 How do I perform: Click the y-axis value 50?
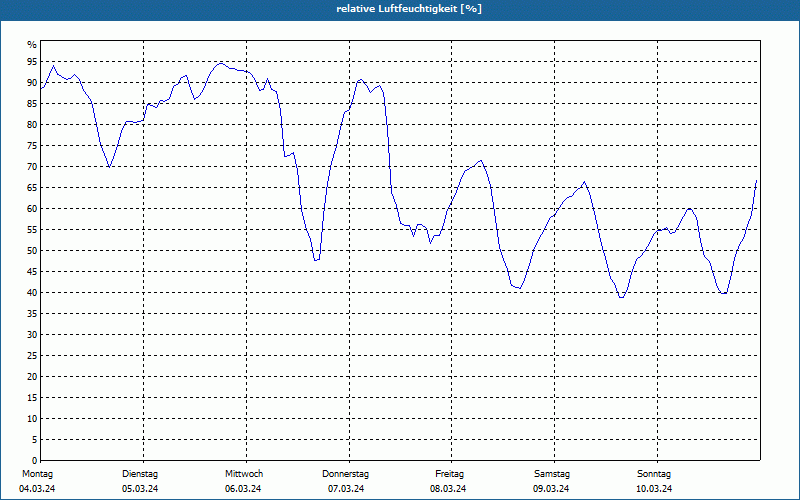(32, 251)
